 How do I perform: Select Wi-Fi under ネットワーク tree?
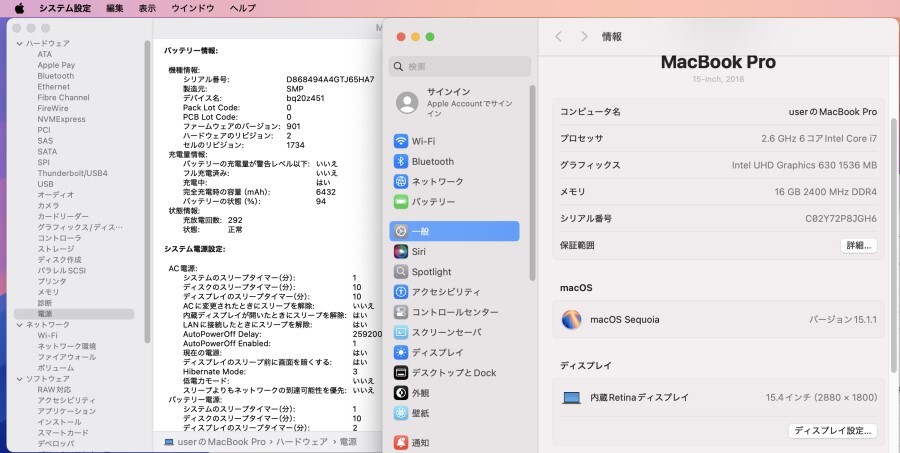(47, 335)
